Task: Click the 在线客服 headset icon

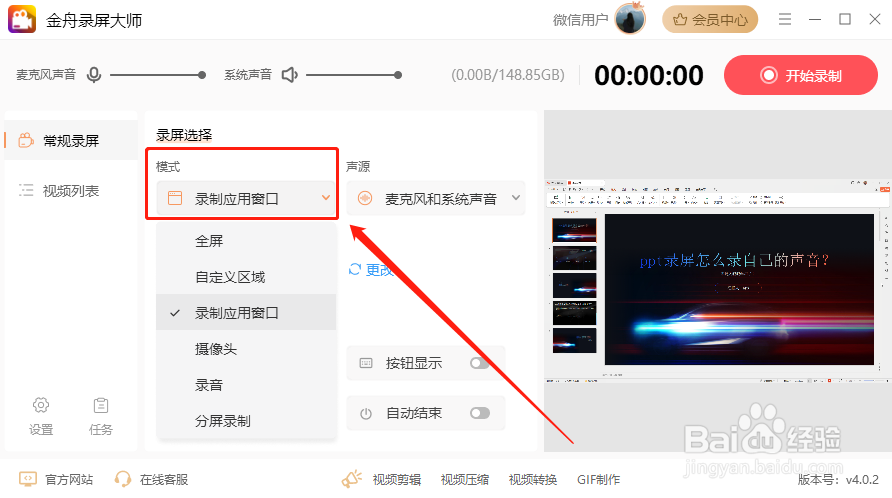Action: (x=122, y=479)
